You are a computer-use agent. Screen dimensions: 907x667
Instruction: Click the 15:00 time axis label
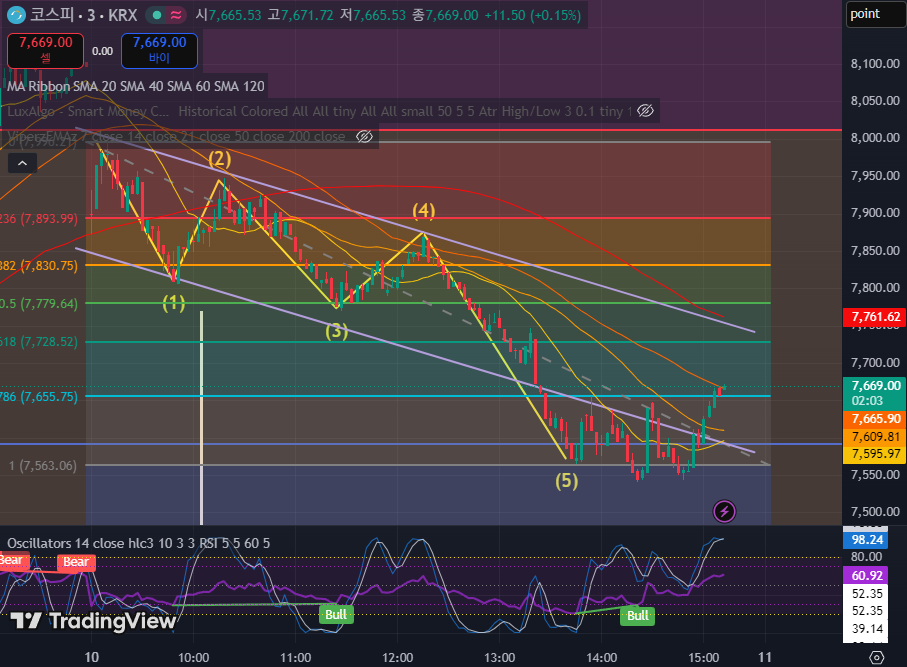click(x=703, y=657)
